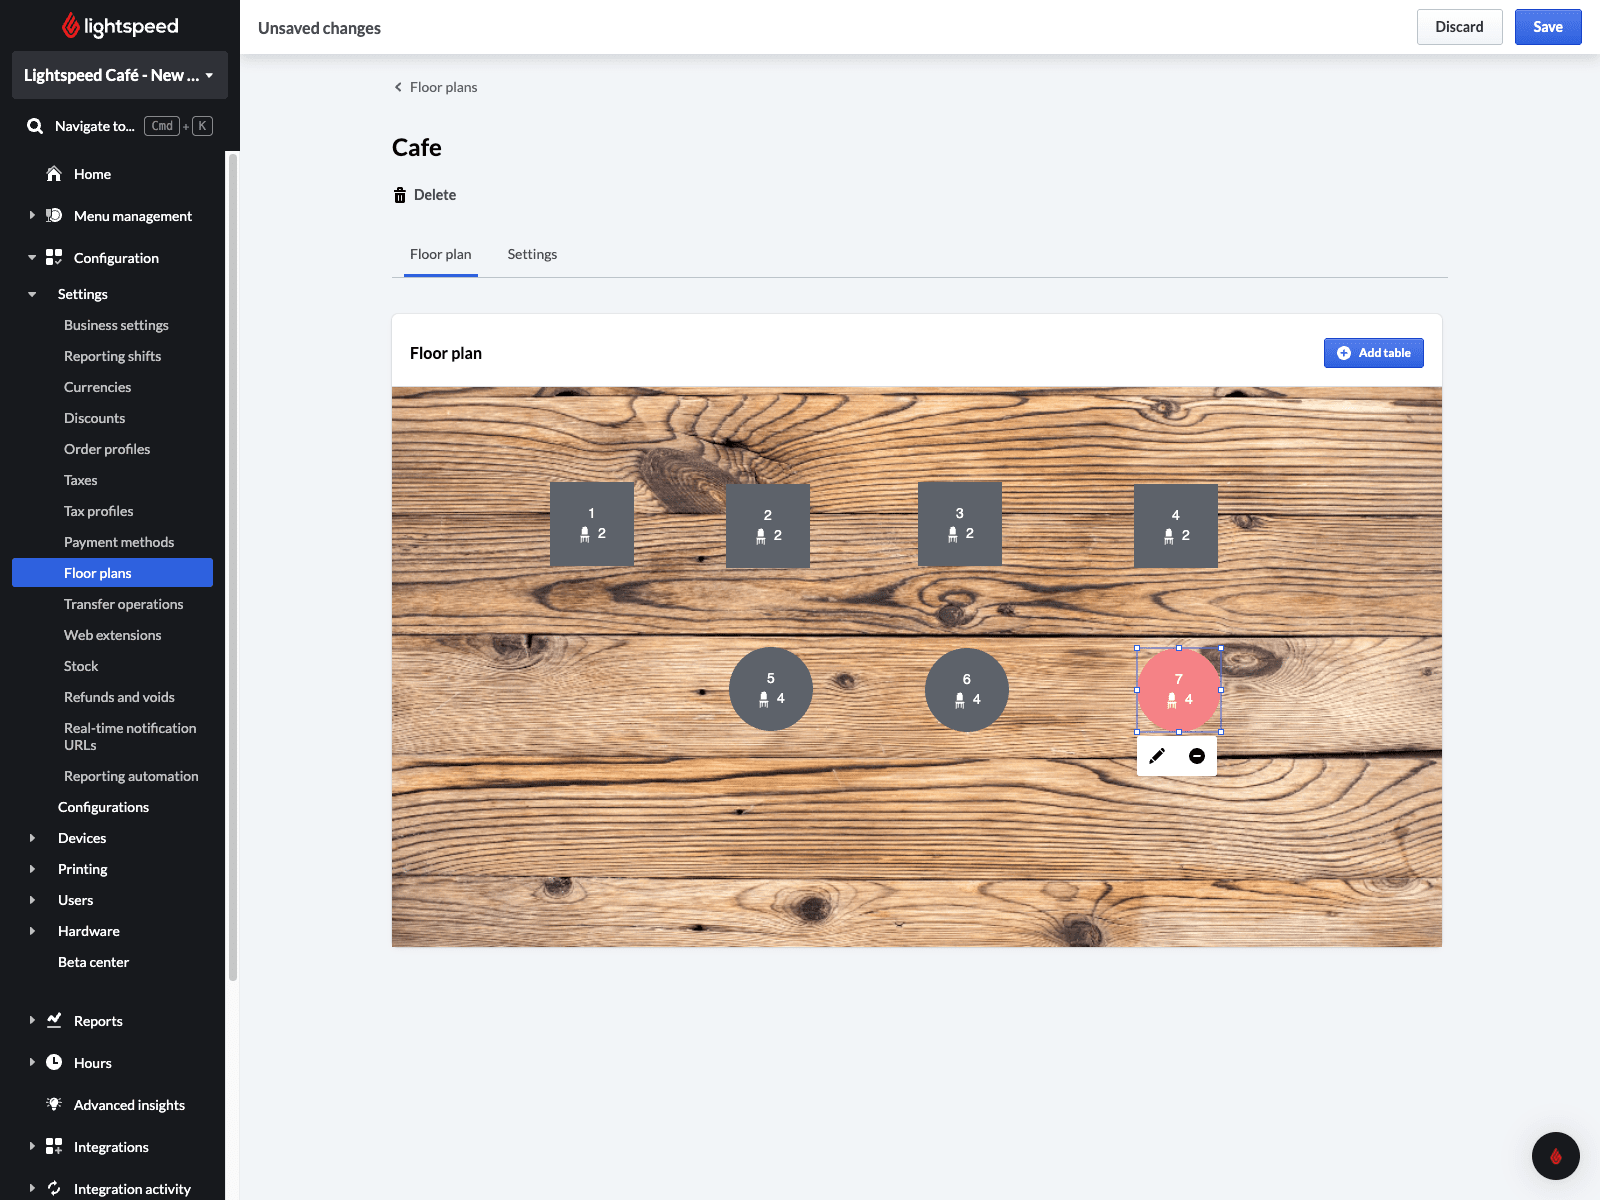Image resolution: width=1600 pixels, height=1200 pixels.
Task: Click the Add table button
Action: [1373, 353]
